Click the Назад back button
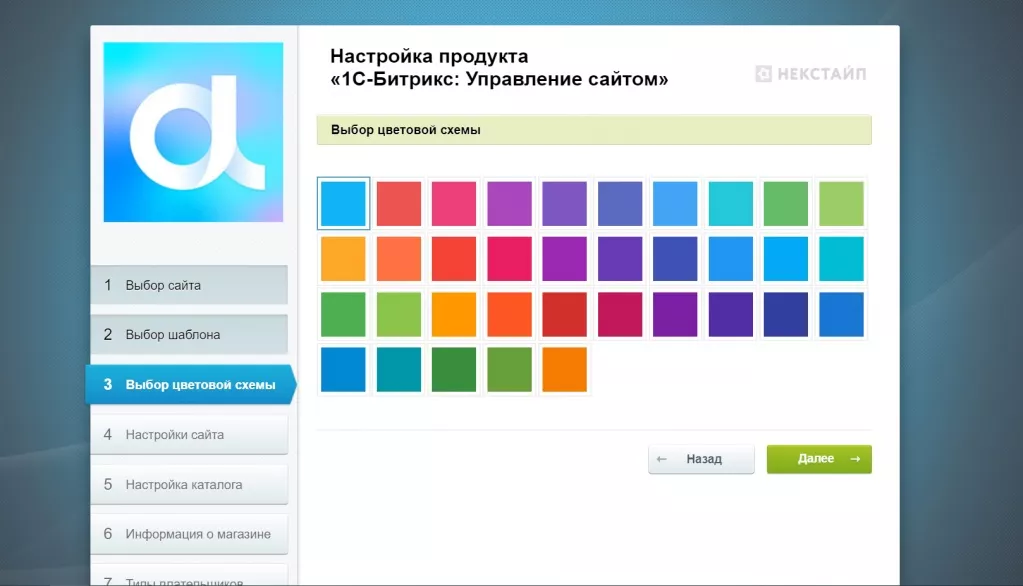Viewport: 1023px width, 586px height. (701, 459)
